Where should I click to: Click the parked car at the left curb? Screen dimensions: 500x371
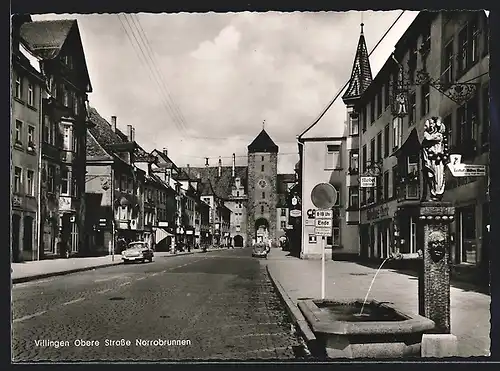(x=137, y=252)
